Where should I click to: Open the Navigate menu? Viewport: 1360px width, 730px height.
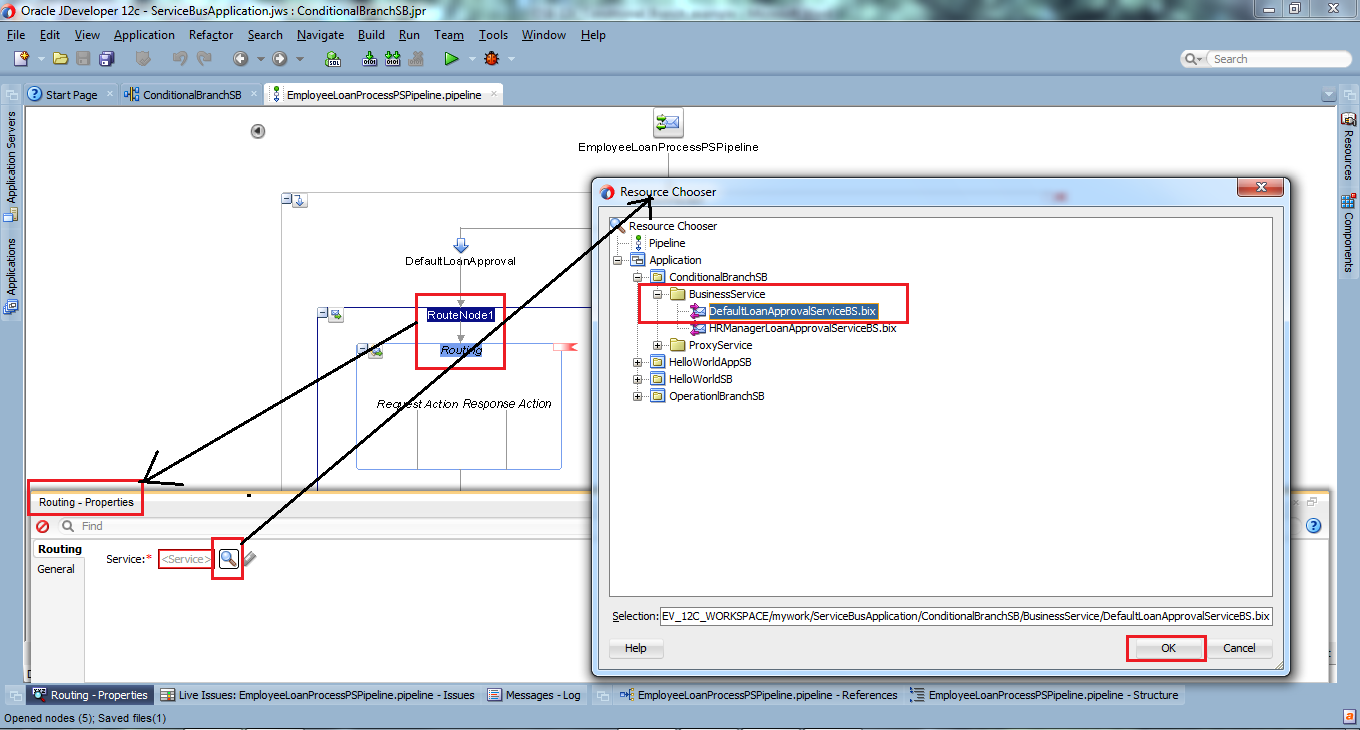[320, 35]
